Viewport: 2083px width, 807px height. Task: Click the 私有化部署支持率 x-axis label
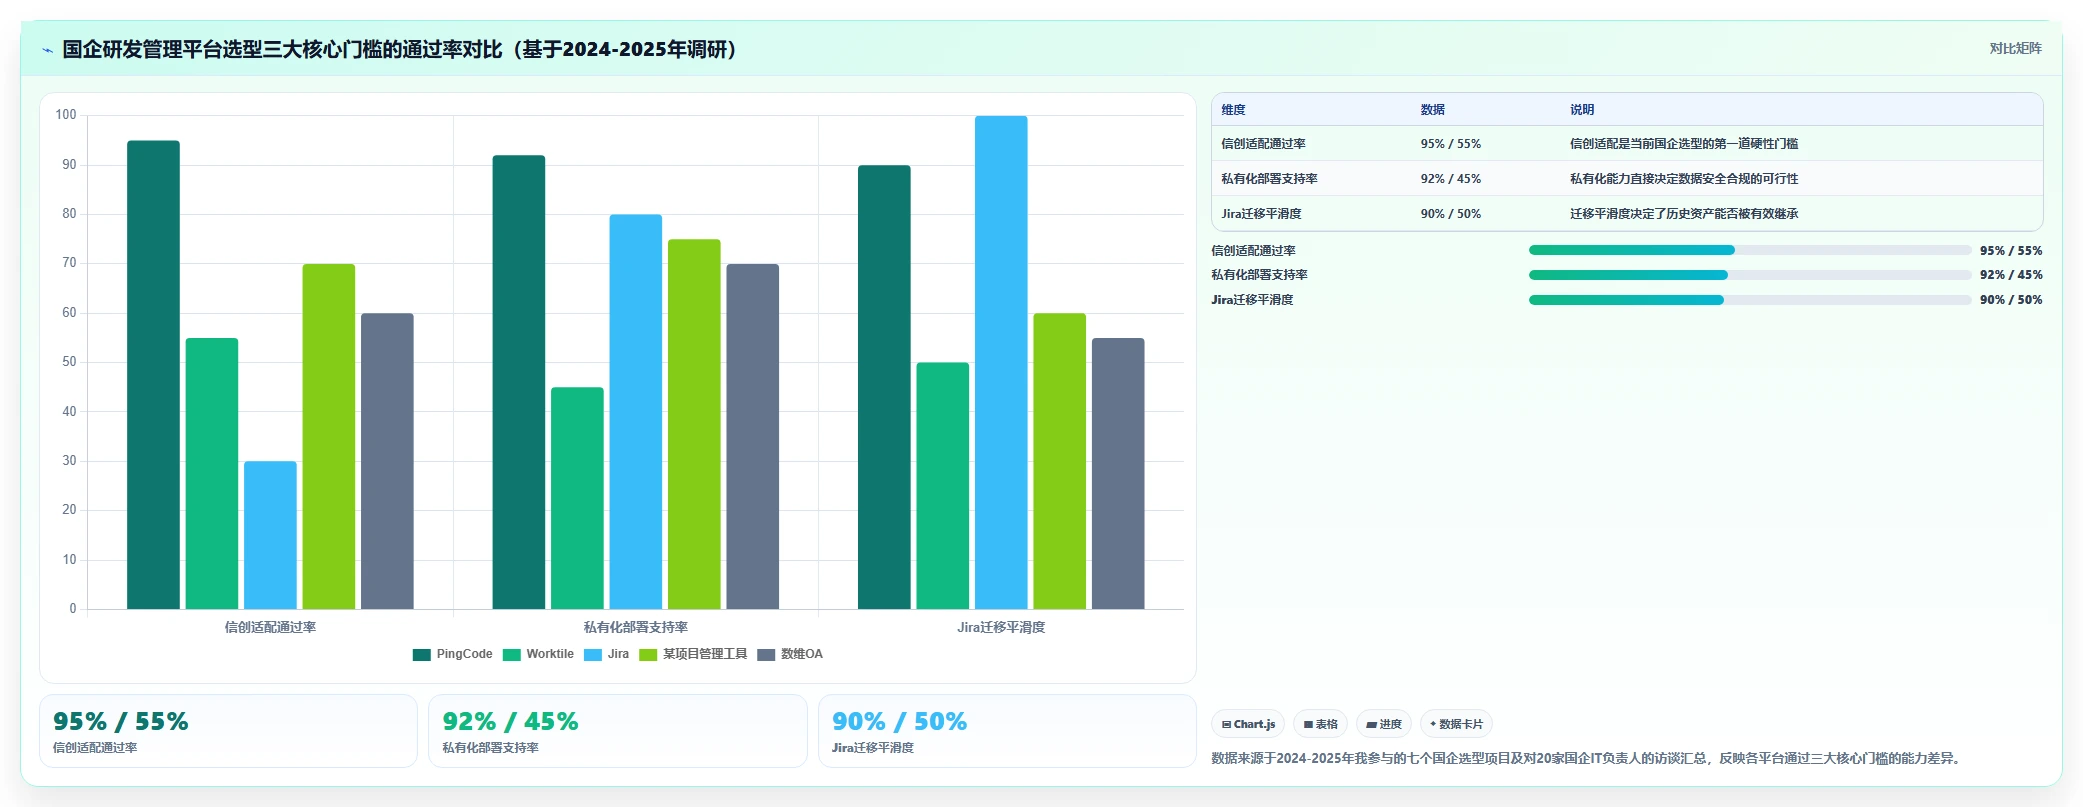636,627
